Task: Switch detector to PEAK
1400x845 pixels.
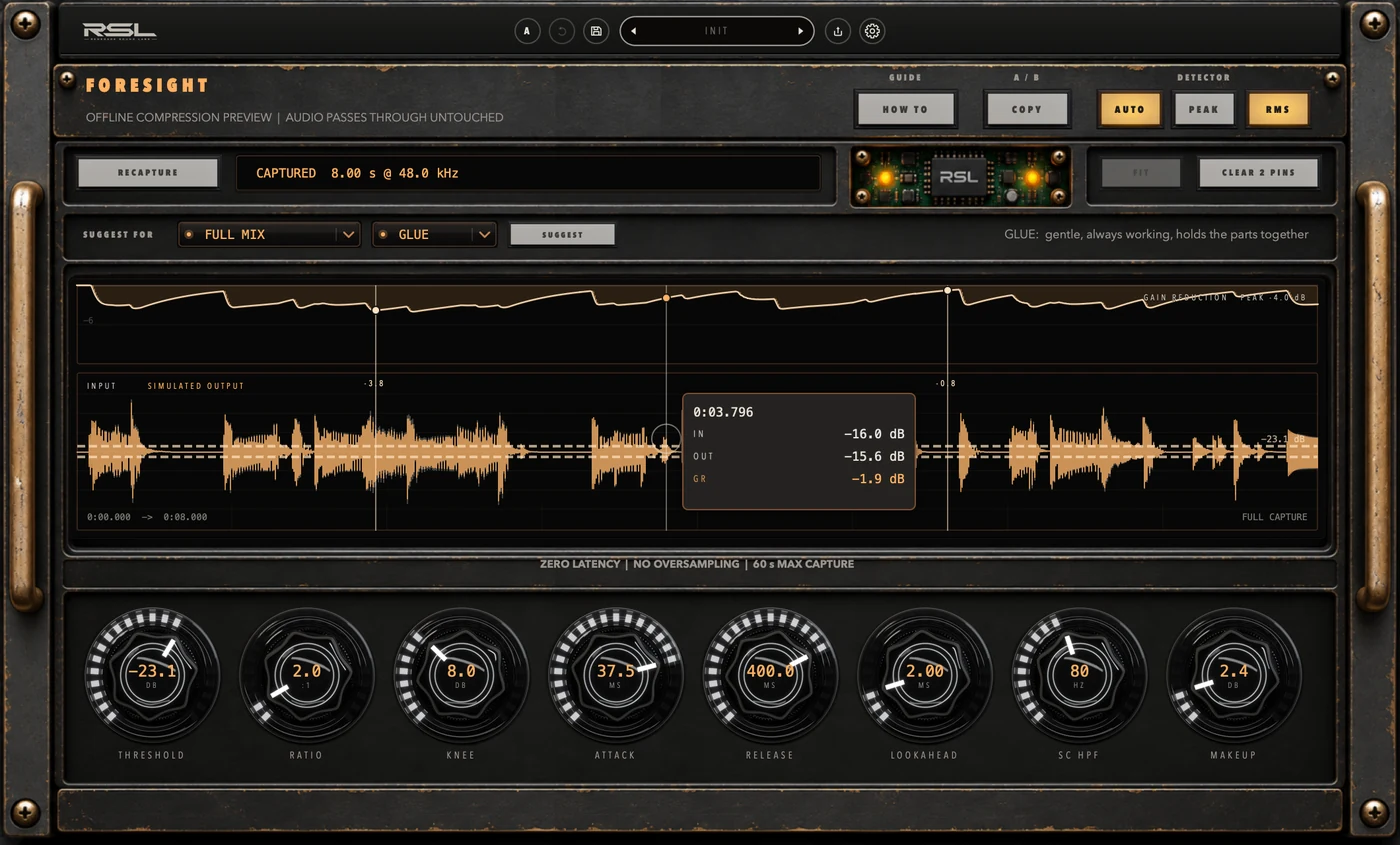Action: tap(1203, 109)
